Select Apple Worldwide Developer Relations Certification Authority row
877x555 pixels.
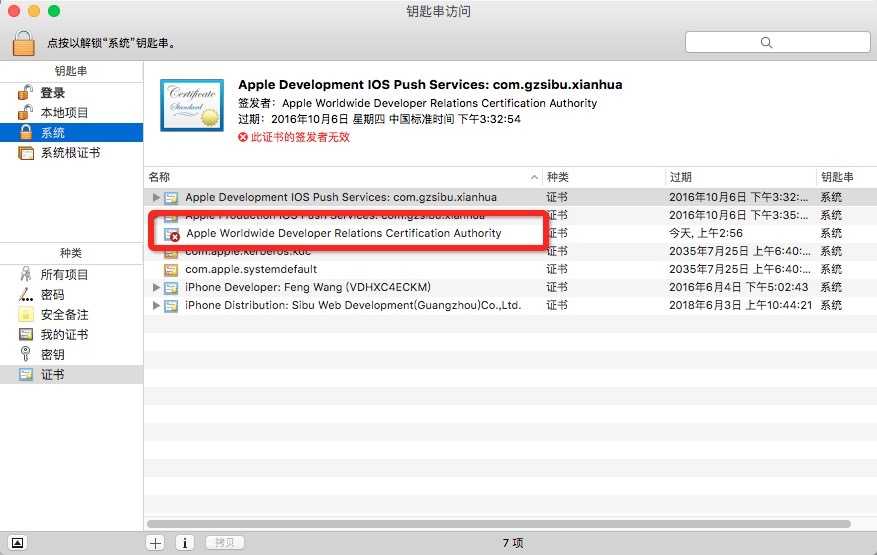click(x=510, y=233)
